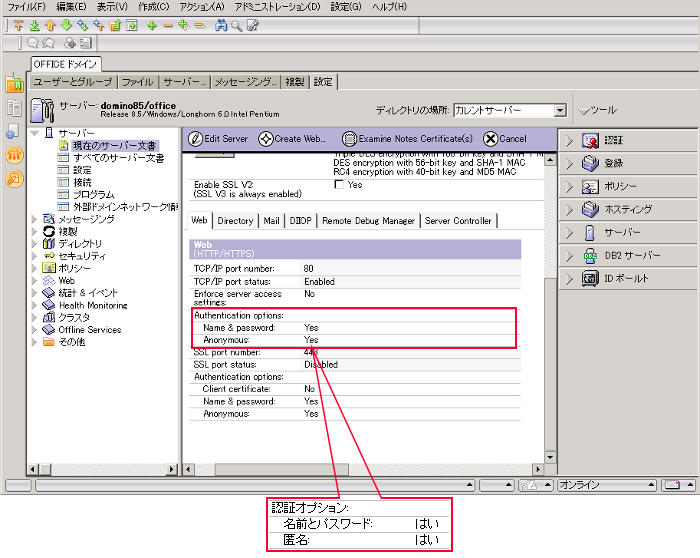Expand the 登録 tools section
Viewport: 700px width, 558px height.
(569, 164)
